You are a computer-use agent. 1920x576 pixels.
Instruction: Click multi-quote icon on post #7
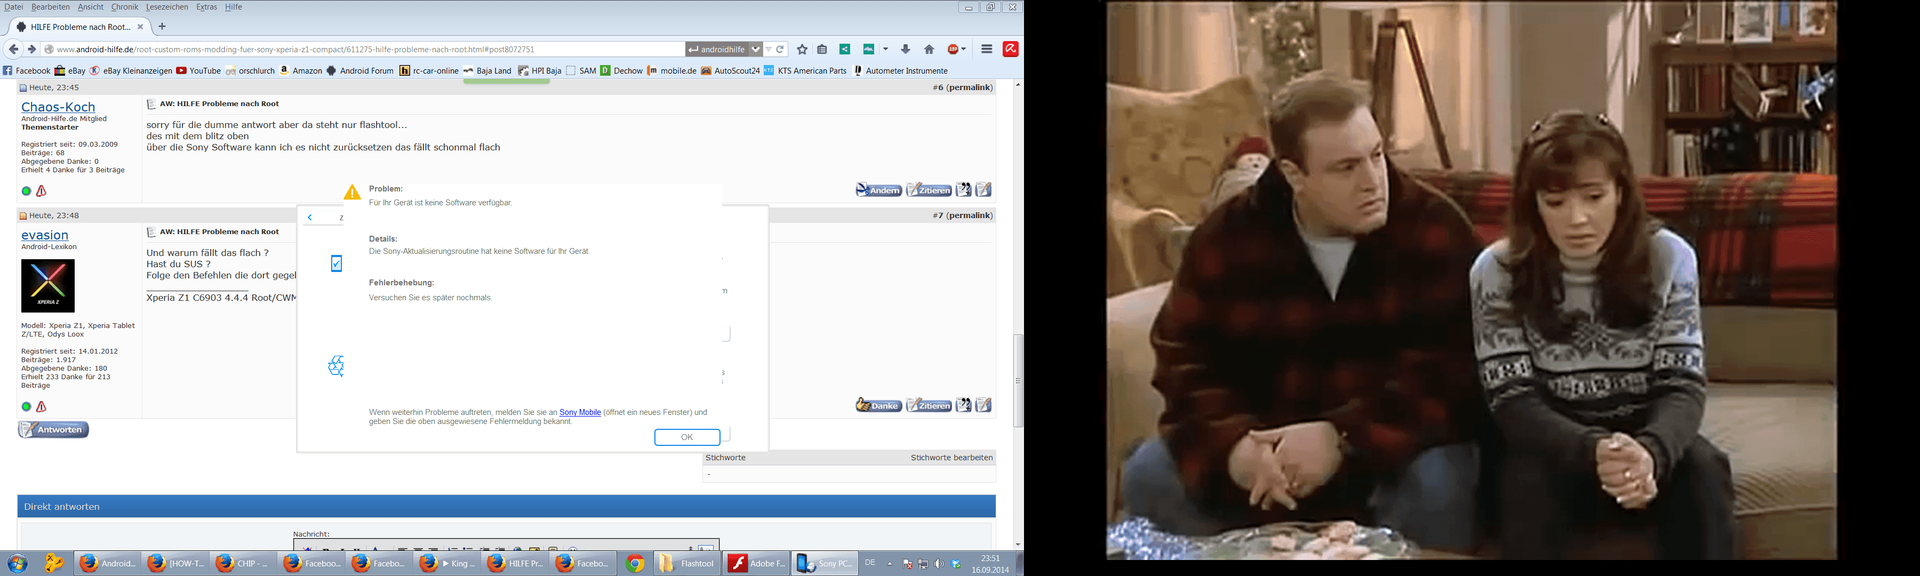pos(964,405)
